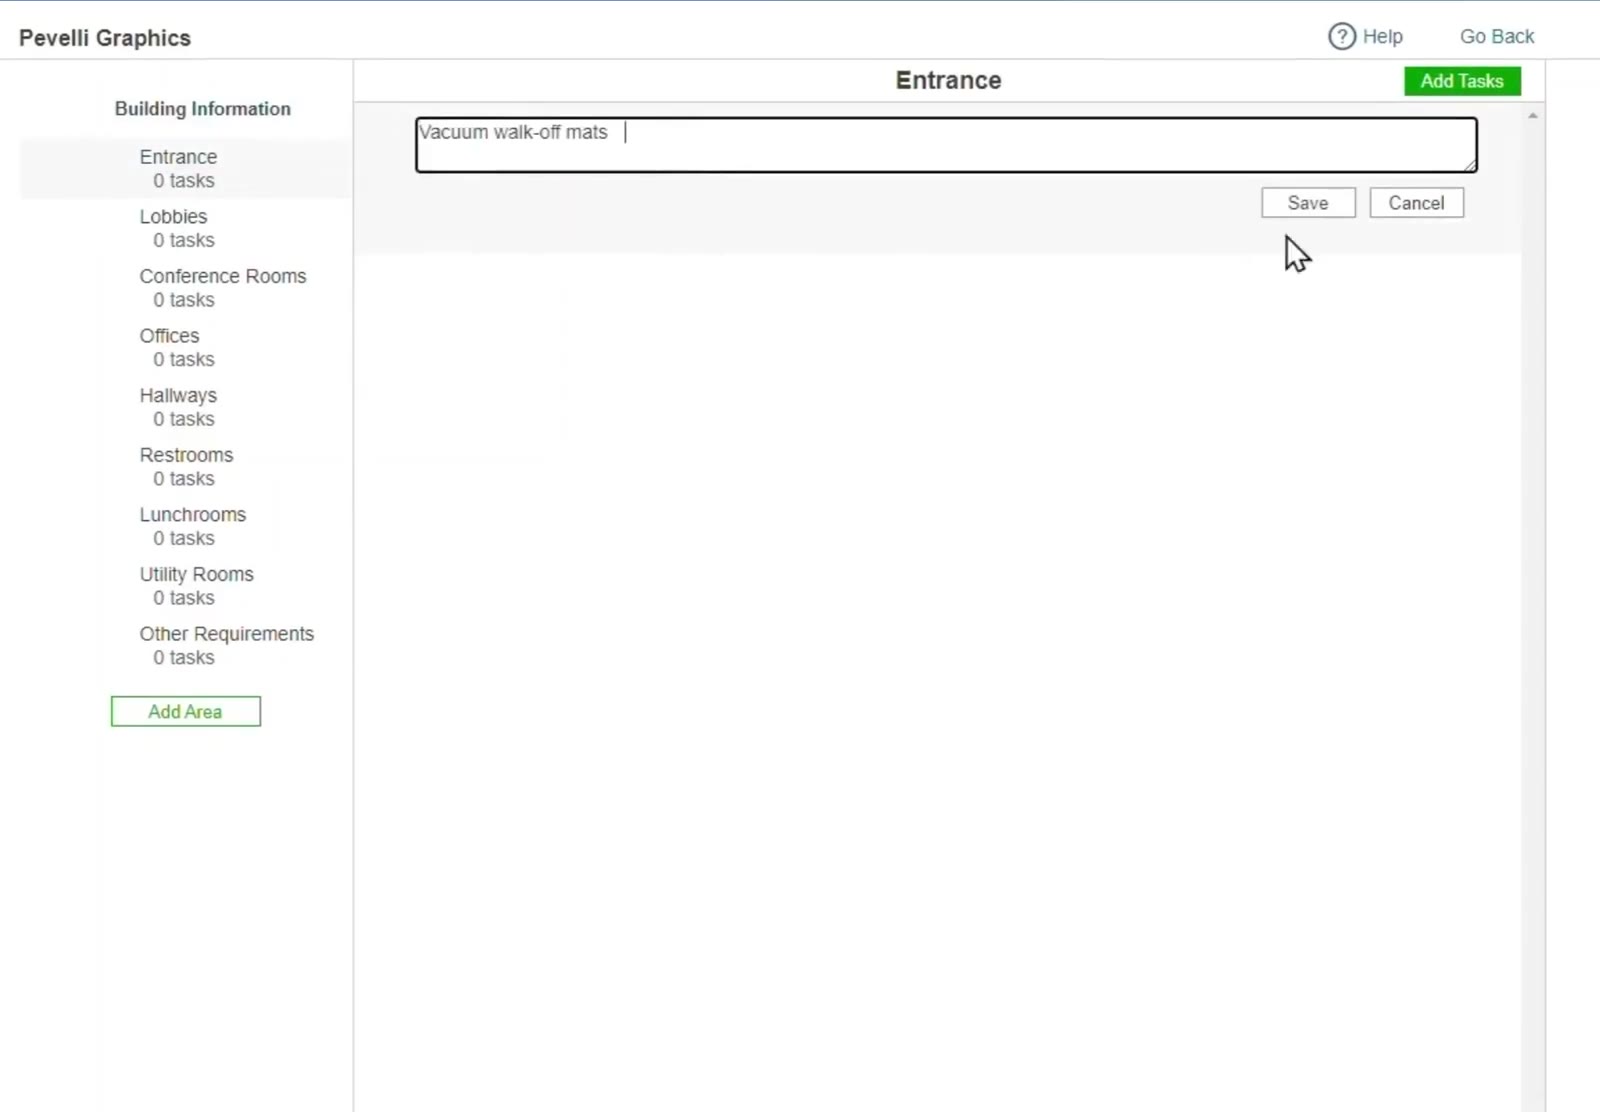1600x1112 pixels.
Task: Click the green Add Tasks button
Action: [x=1462, y=81]
